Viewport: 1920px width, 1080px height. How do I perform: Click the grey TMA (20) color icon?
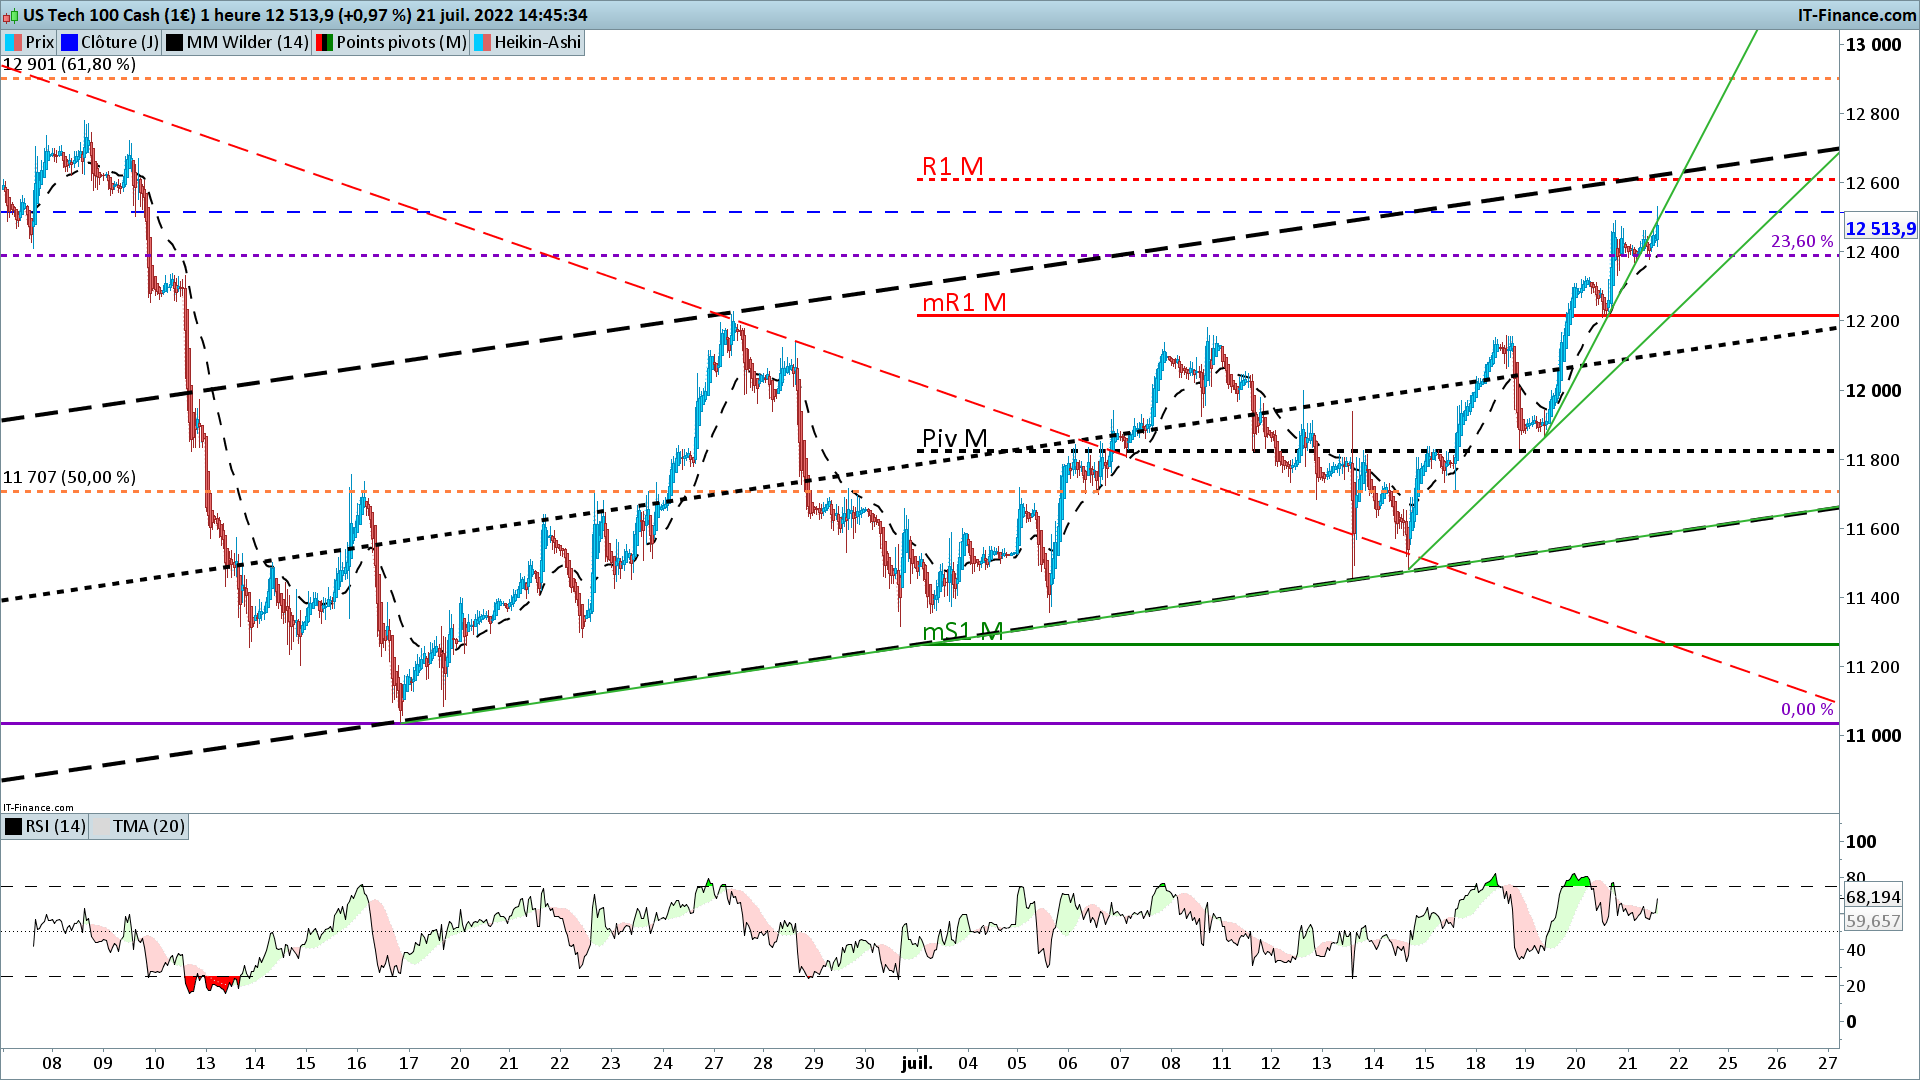click(100, 826)
